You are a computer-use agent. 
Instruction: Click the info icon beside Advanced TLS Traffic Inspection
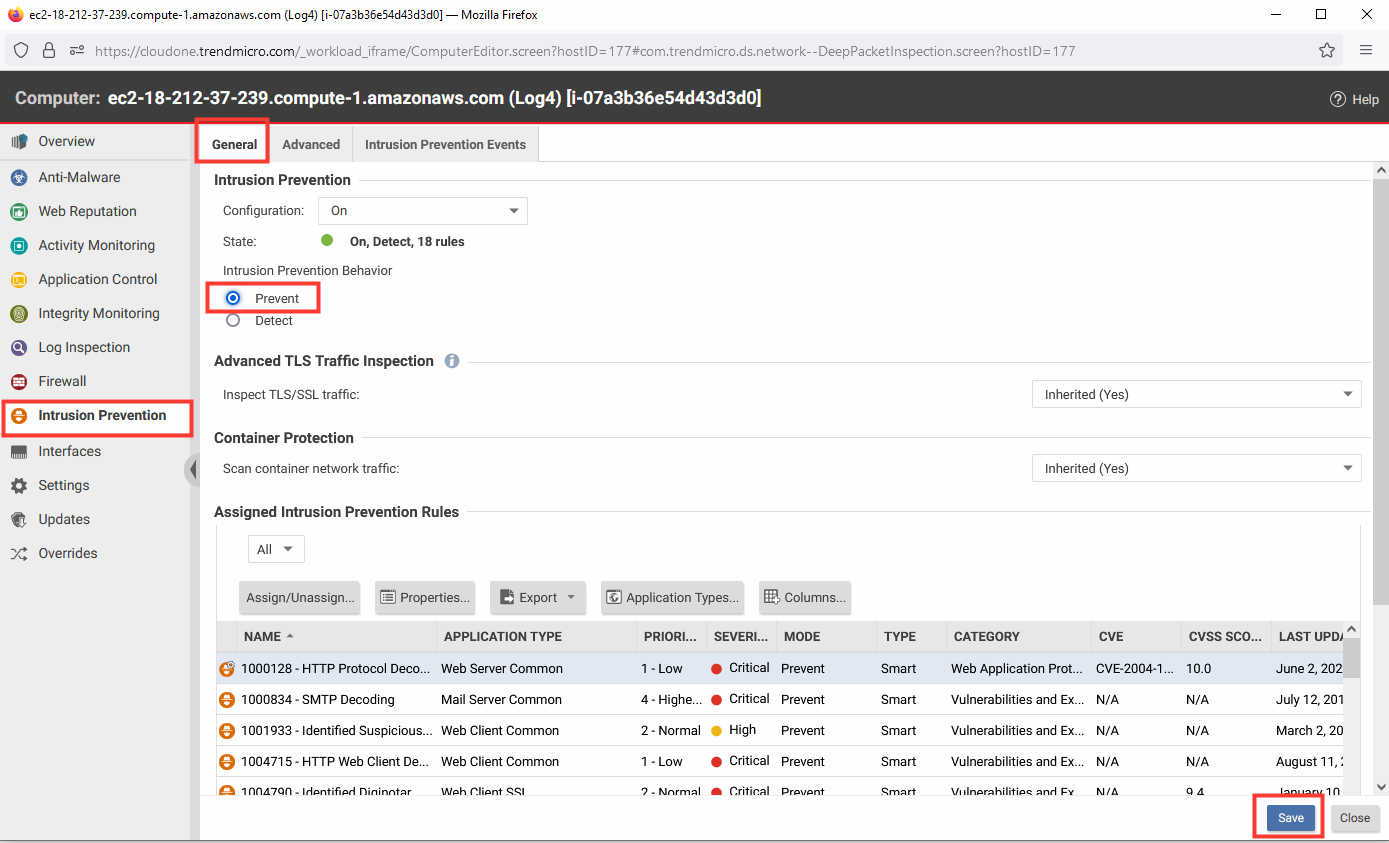tap(452, 361)
